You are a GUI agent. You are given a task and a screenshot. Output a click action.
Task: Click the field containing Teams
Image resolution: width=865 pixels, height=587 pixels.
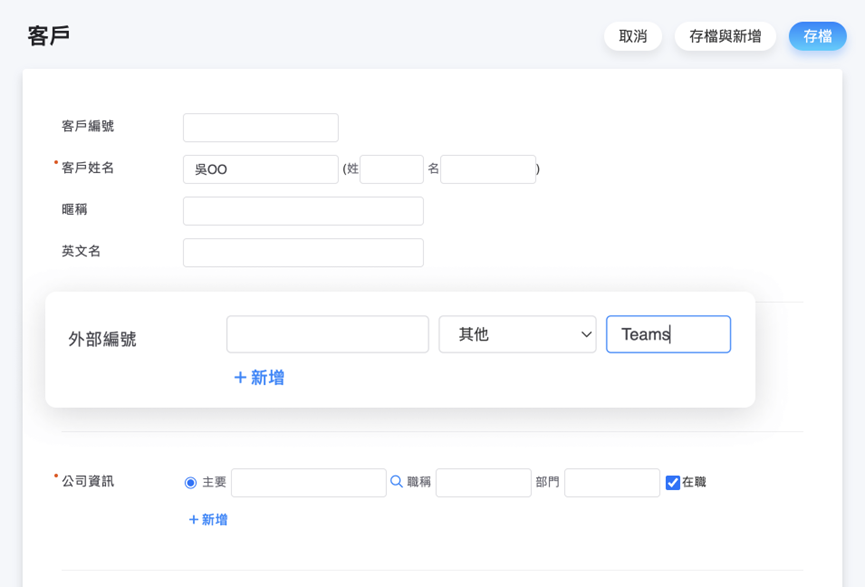click(x=668, y=334)
